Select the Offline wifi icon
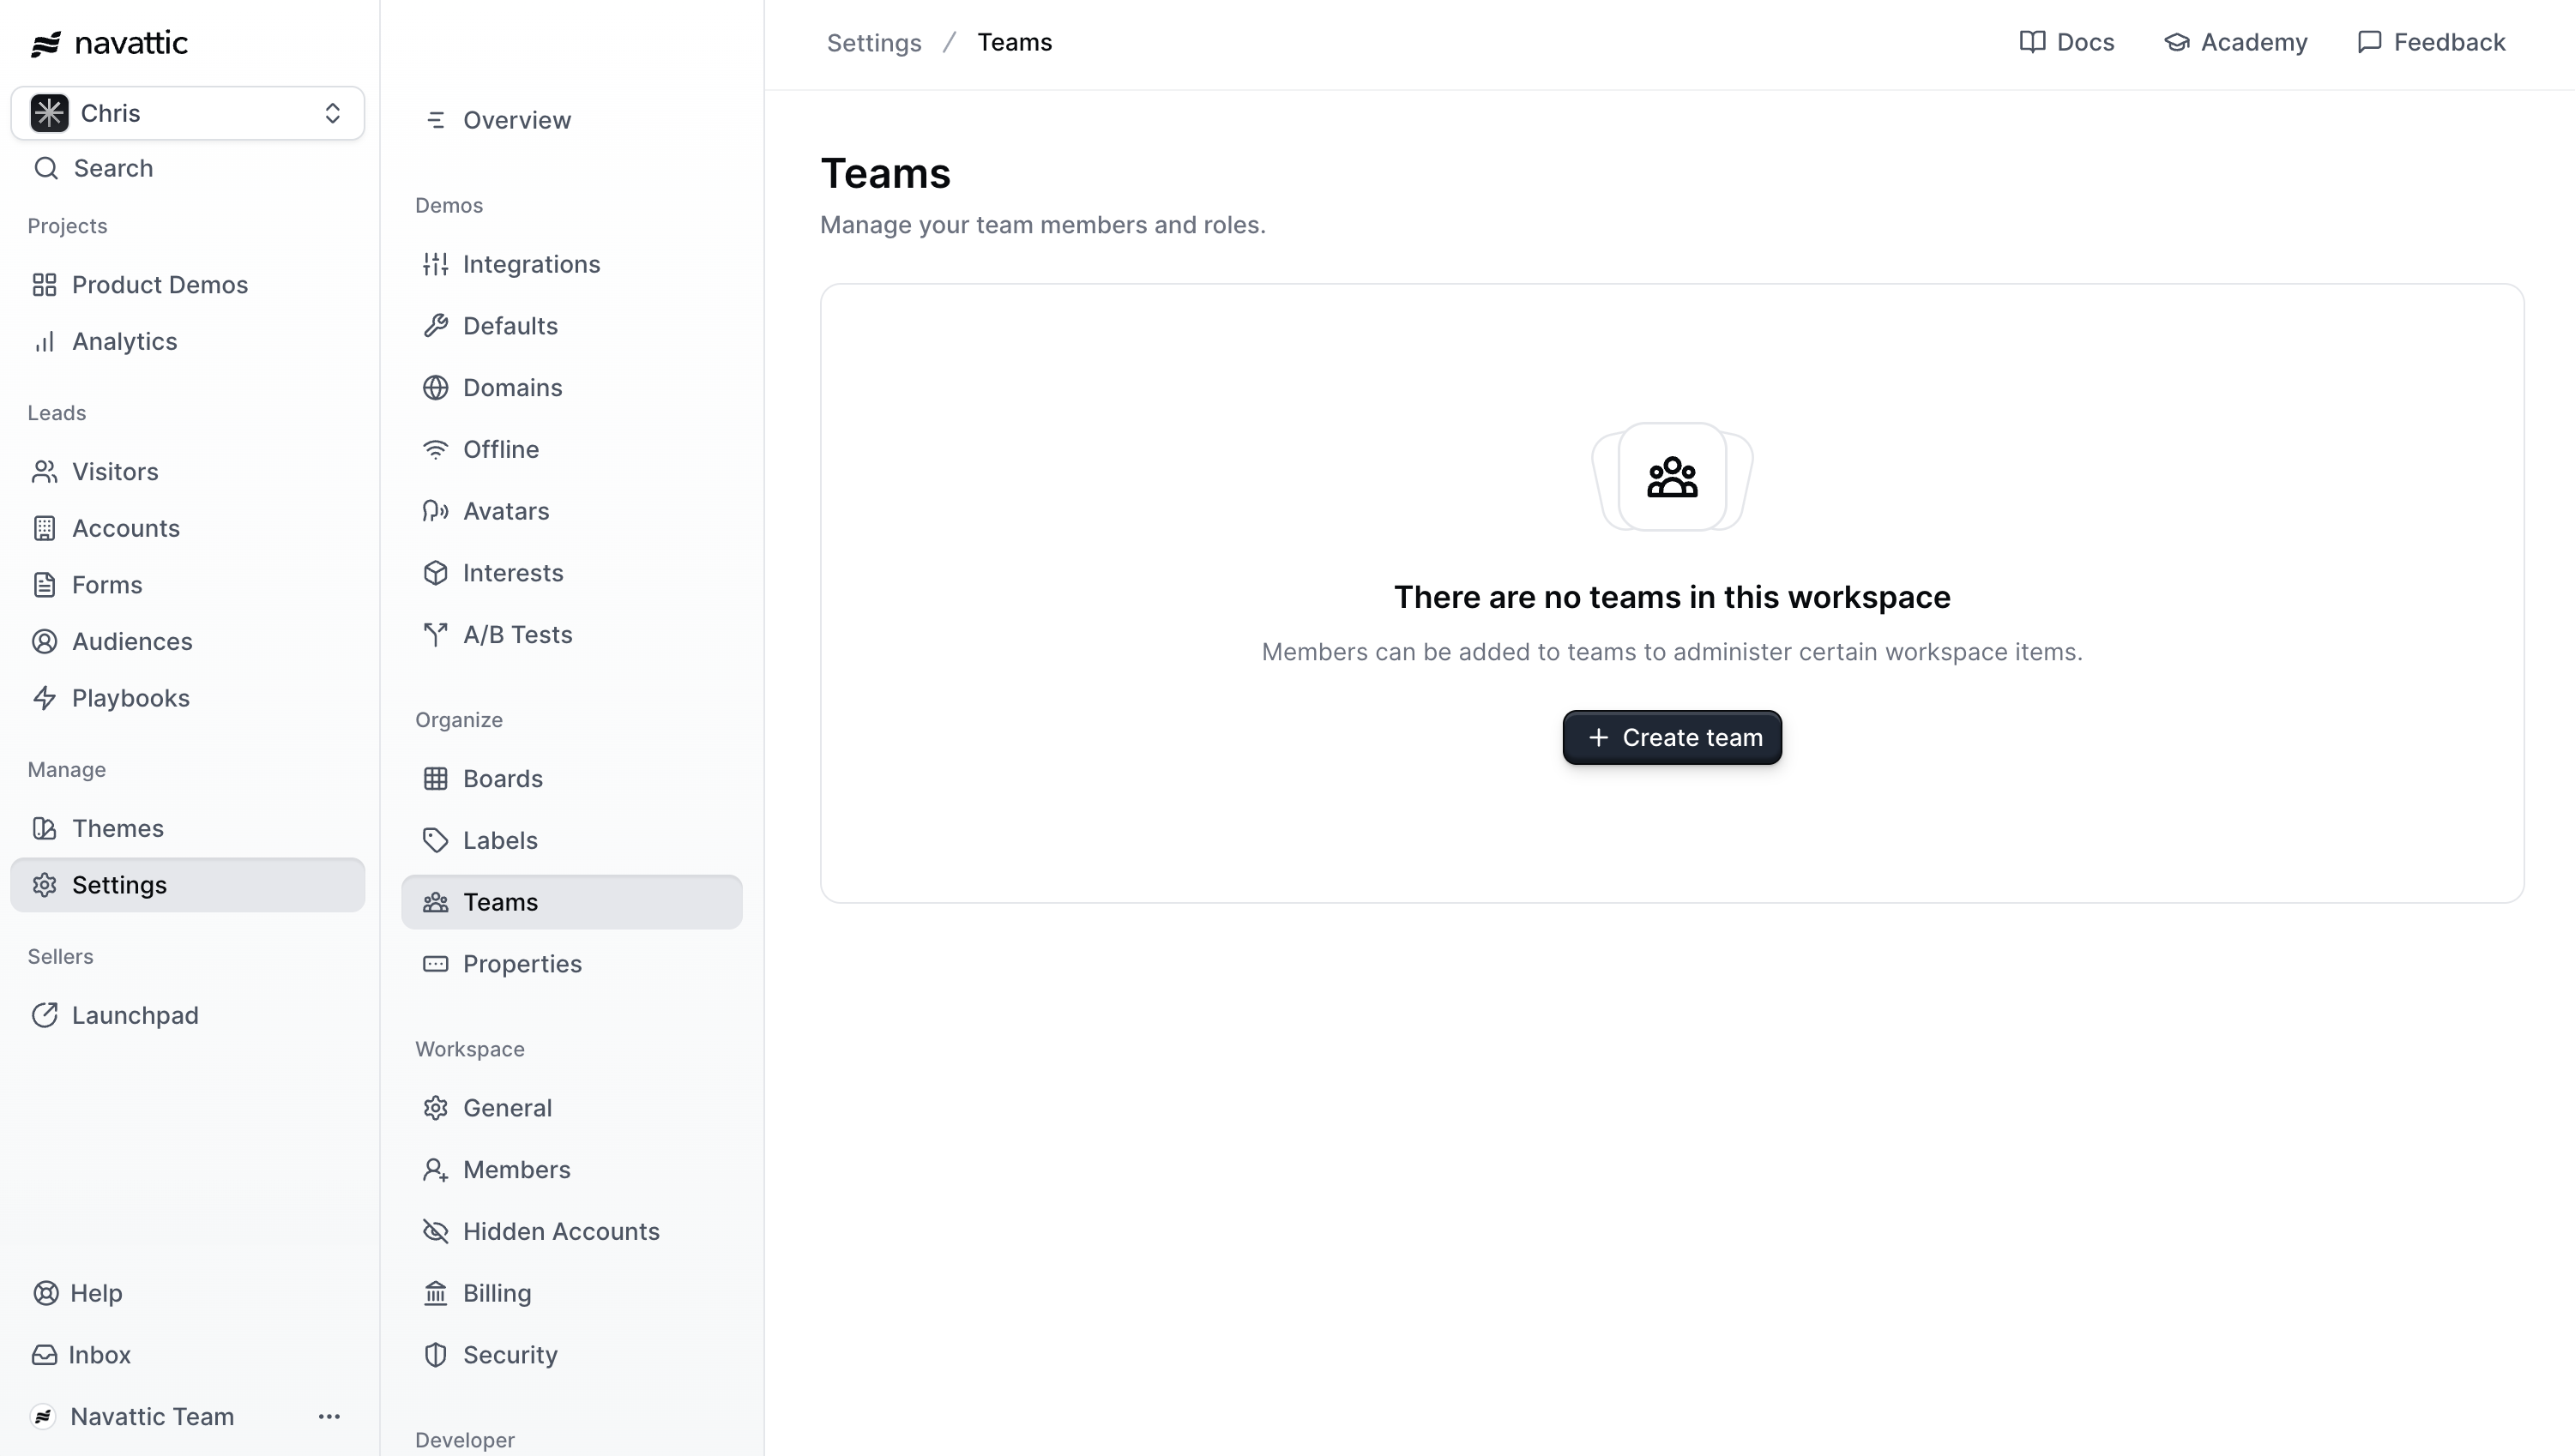 point(435,450)
